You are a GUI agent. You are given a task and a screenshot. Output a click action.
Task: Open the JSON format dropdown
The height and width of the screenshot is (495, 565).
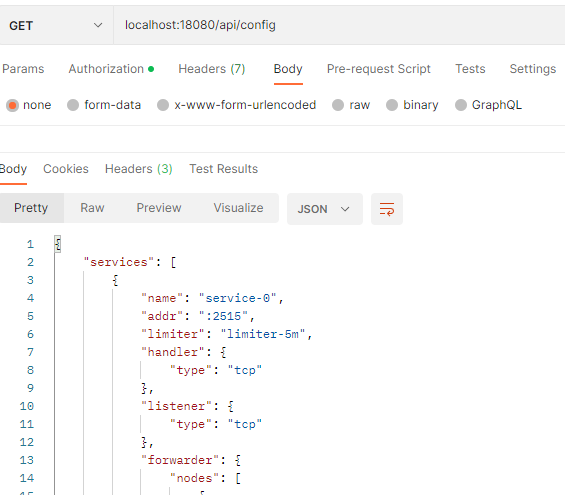point(325,209)
